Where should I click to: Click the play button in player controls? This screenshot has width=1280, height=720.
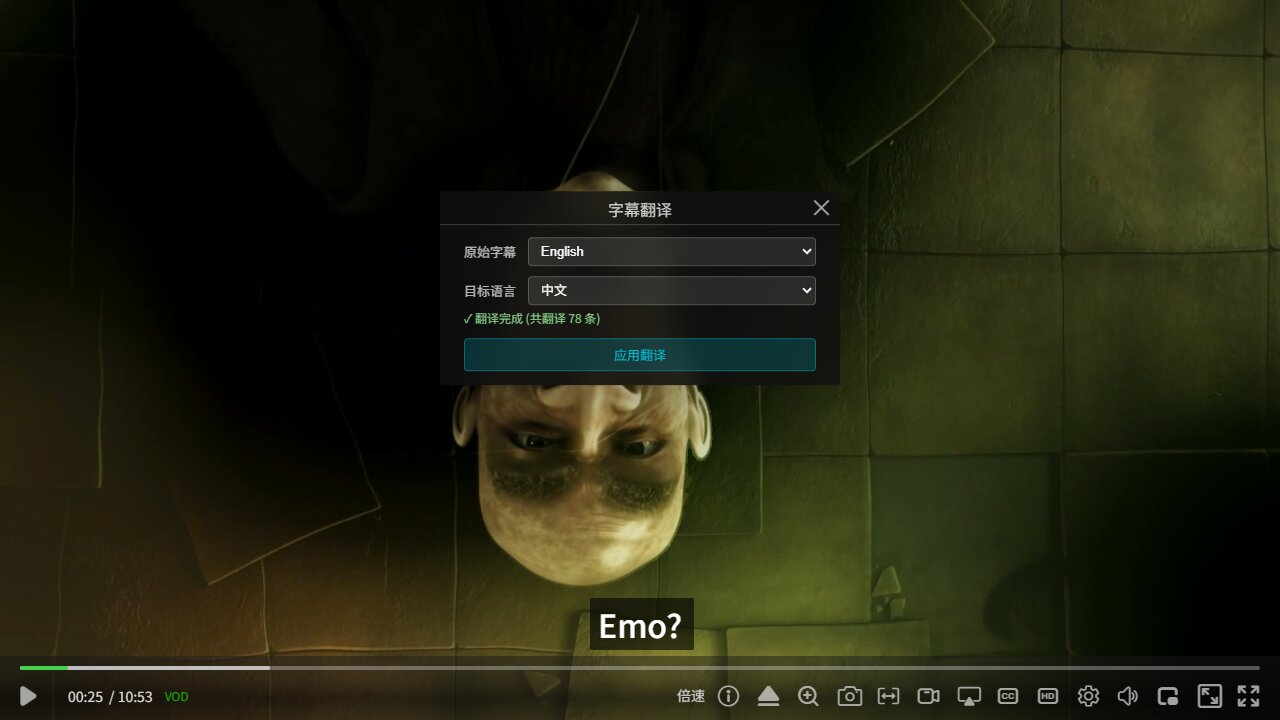click(x=28, y=696)
